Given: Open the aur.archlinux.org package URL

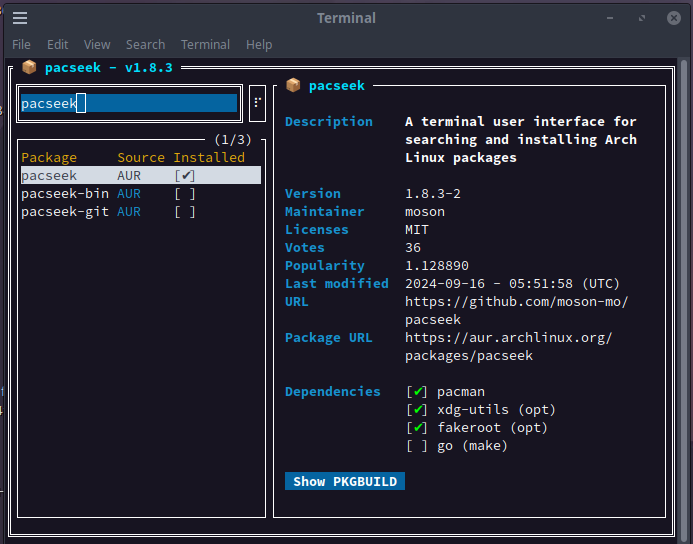Looking at the screenshot, I should click(508, 346).
